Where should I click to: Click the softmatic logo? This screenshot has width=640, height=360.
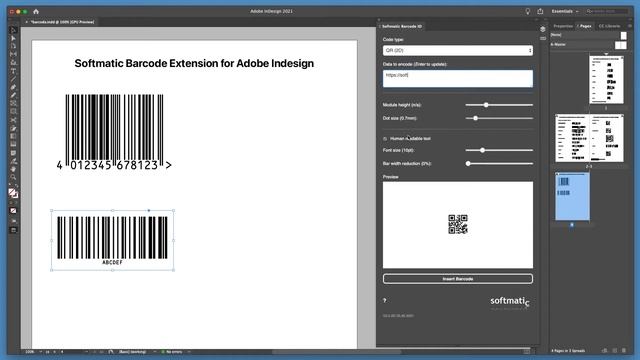pyautogui.click(x=510, y=302)
